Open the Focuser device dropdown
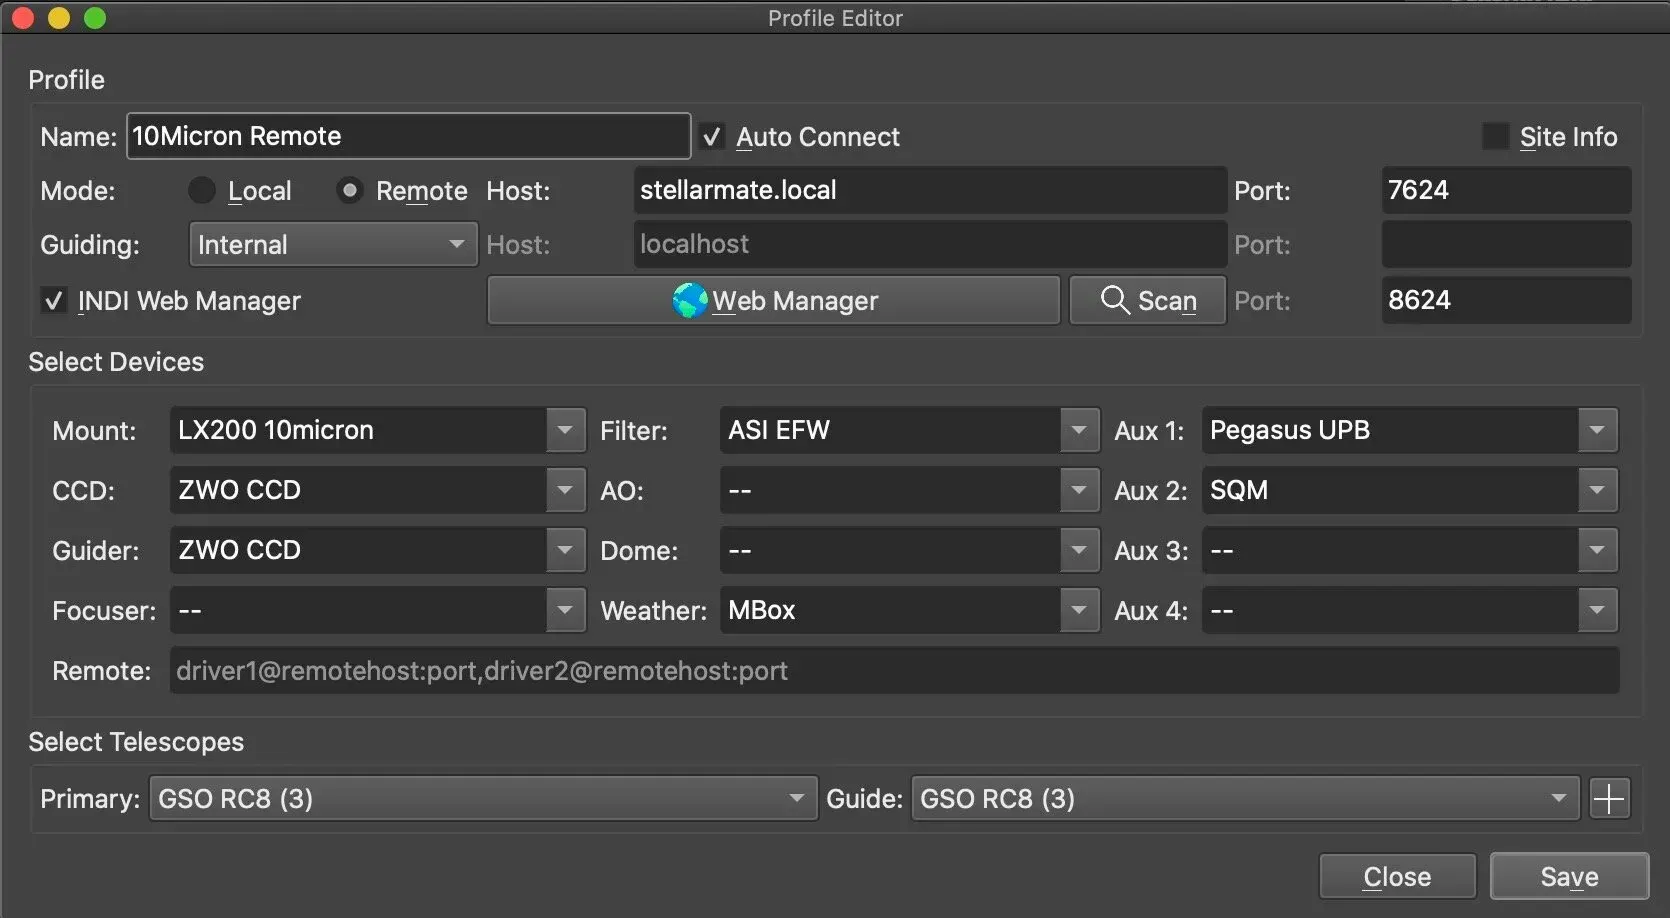1670x918 pixels. coord(565,610)
